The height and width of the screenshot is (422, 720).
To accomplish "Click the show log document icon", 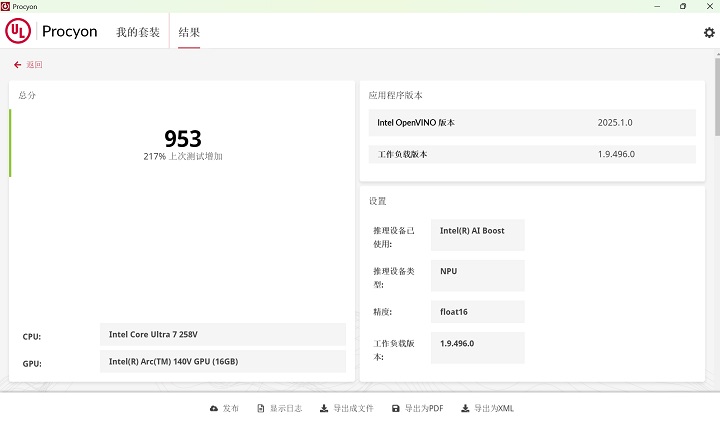I will click(x=261, y=408).
